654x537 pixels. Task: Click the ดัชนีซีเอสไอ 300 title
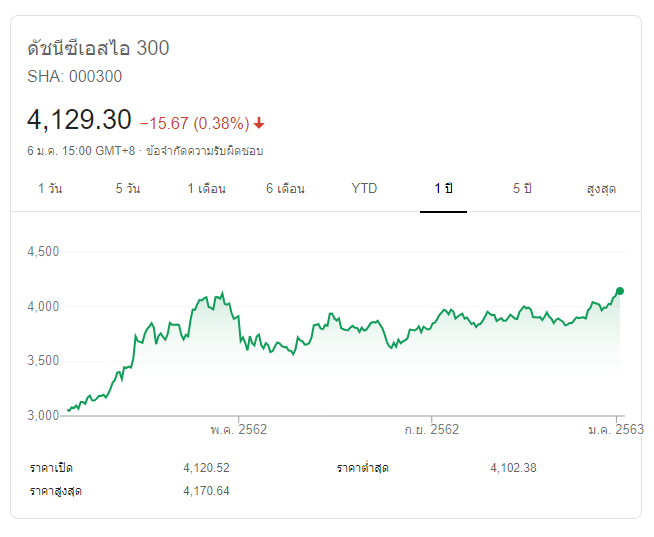click(98, 48)
